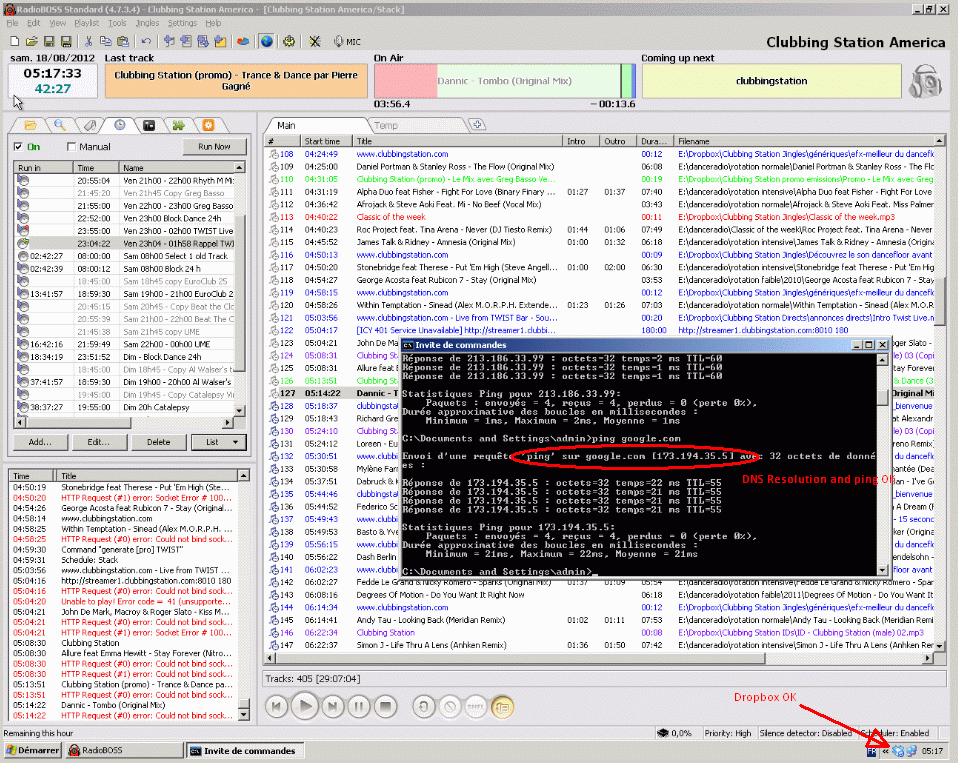Open the File menu
This screenshot has width=958, height=763.
(12, 23)
